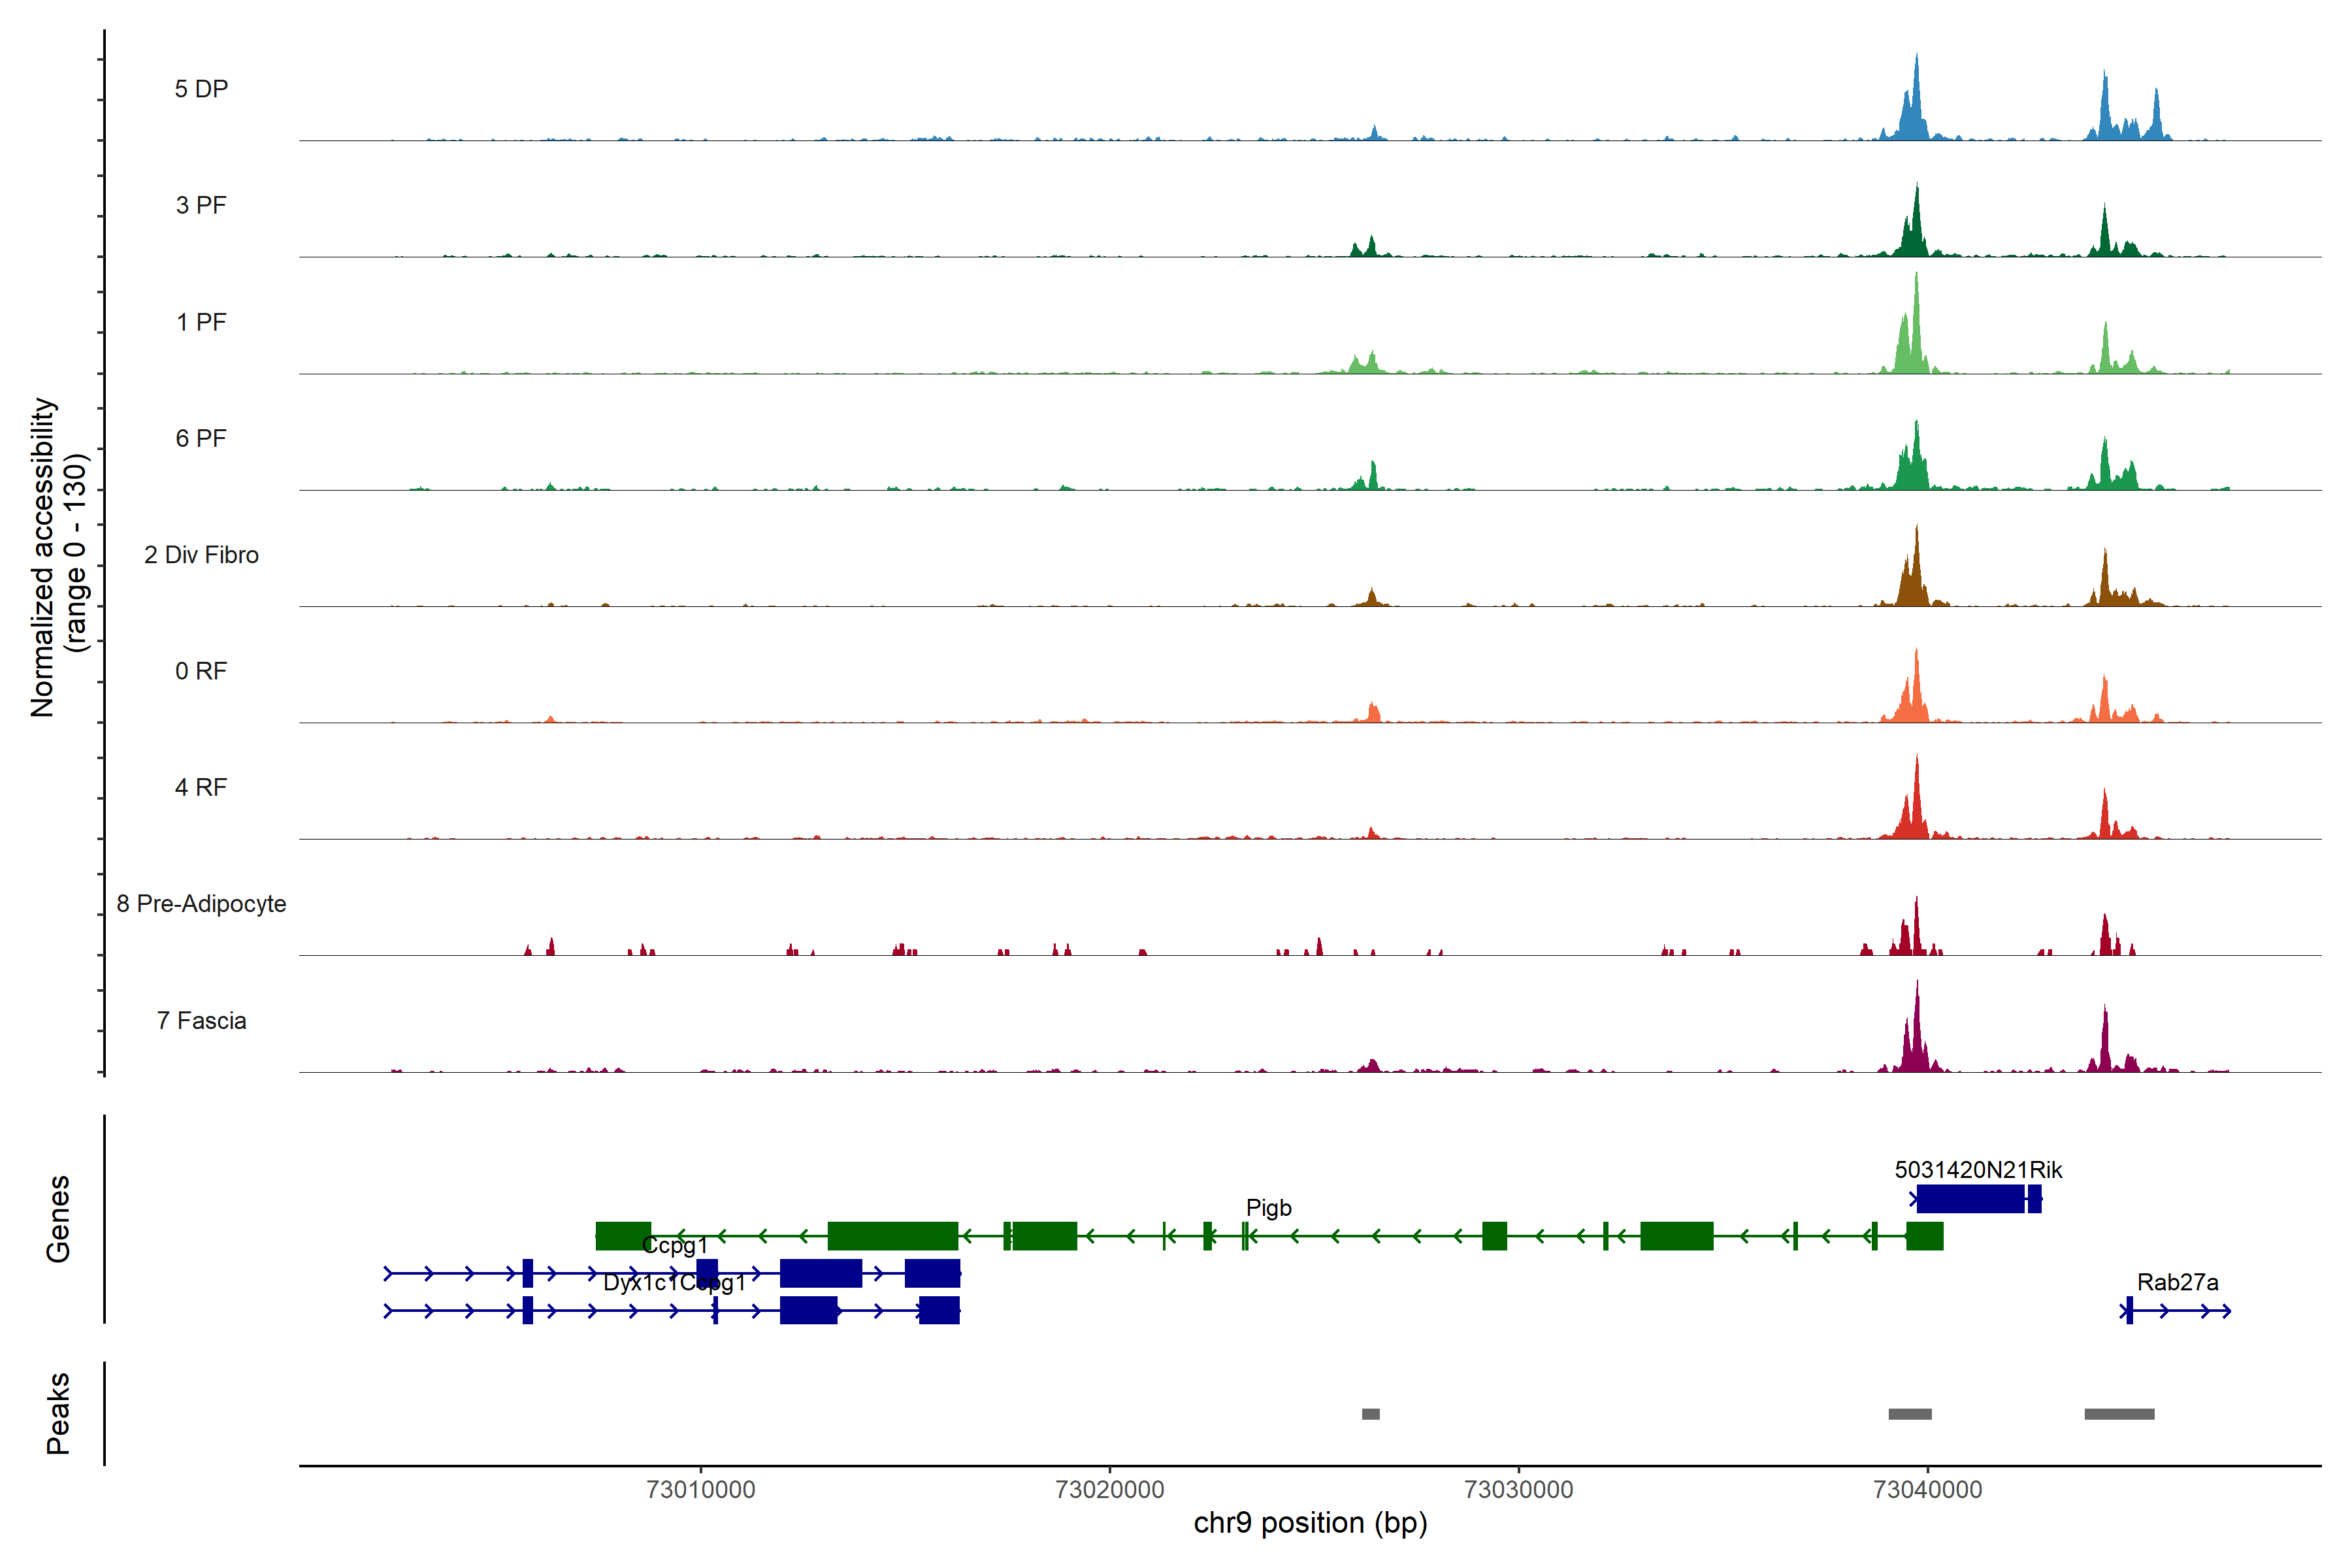Click the 3 PF track label
This screenshot has width=2352, height=1568.
[x=201, y=205]
